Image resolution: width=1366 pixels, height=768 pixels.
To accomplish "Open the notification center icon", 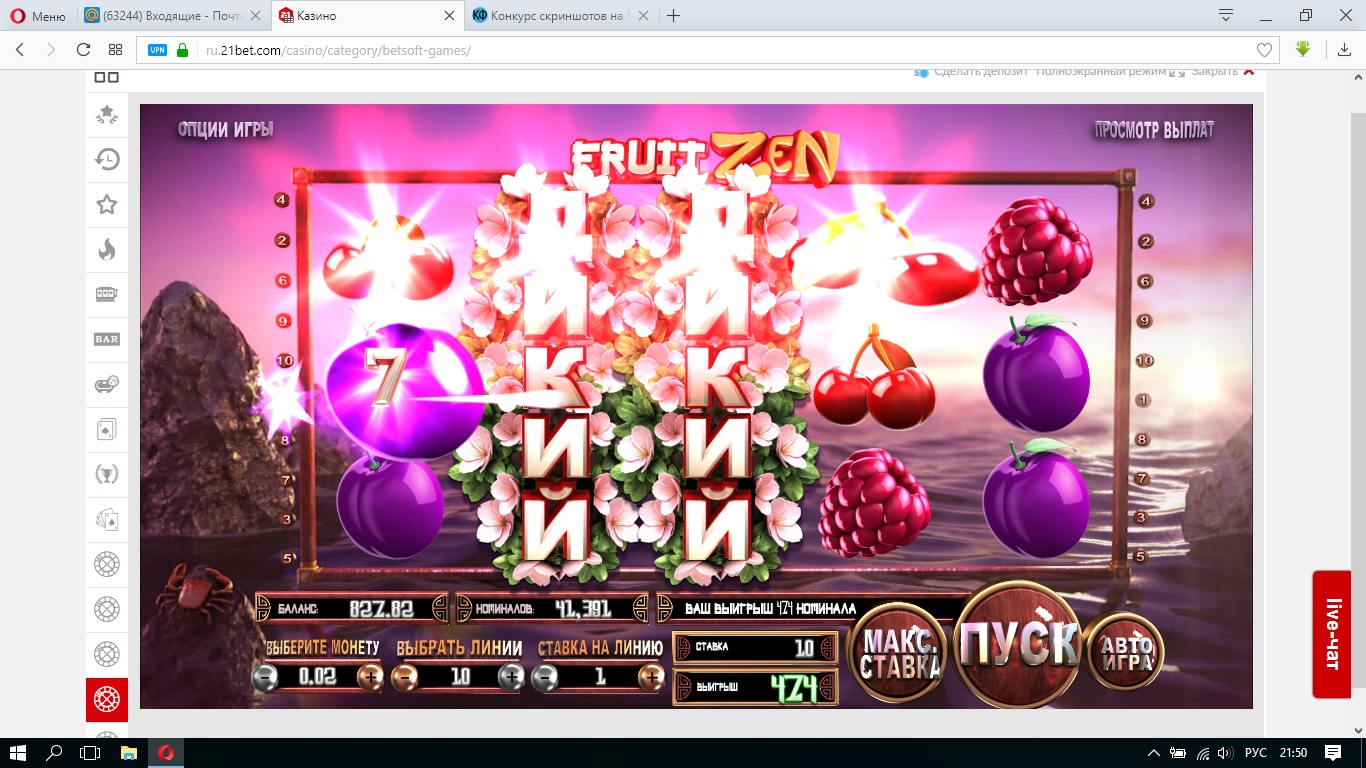I will (1334, 752).
